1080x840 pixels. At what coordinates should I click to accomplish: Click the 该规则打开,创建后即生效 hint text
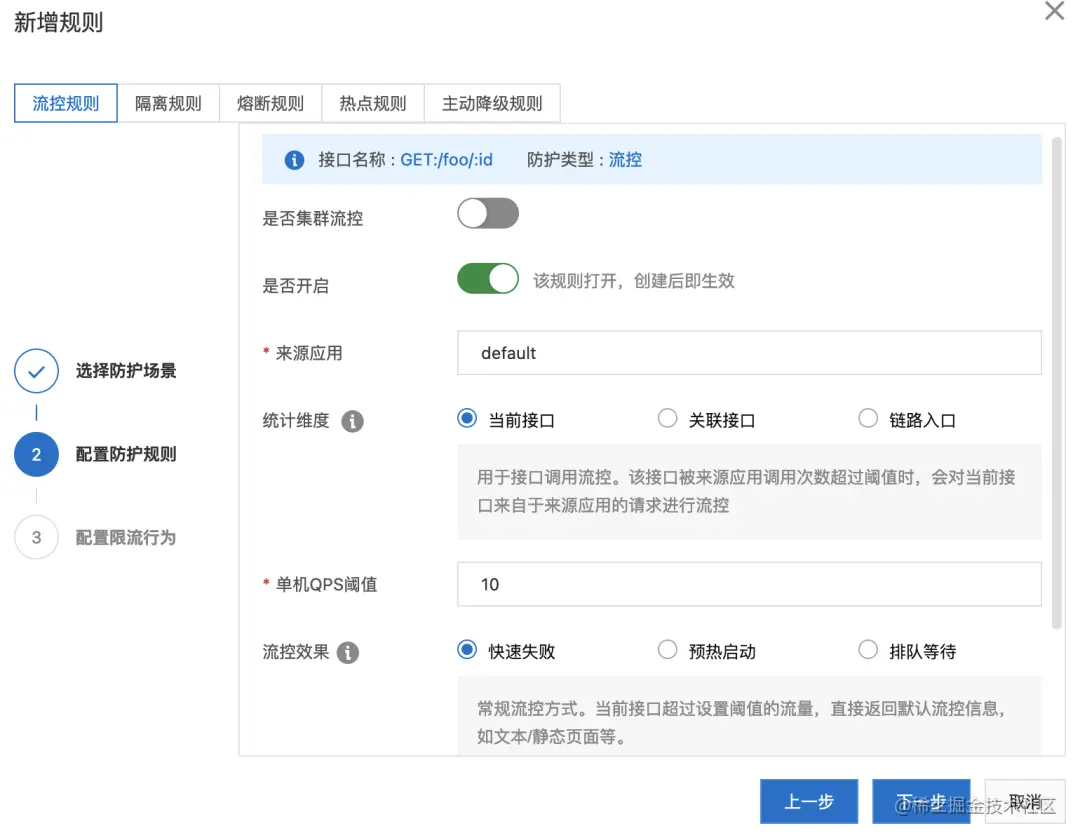pyautogui.click(x=634, y=281)
